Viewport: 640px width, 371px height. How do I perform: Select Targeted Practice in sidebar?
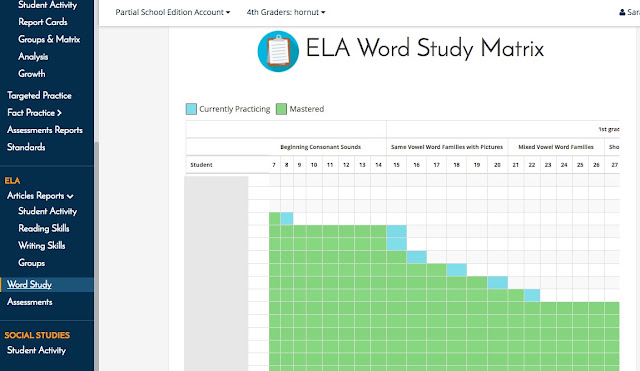coord(39,96)
